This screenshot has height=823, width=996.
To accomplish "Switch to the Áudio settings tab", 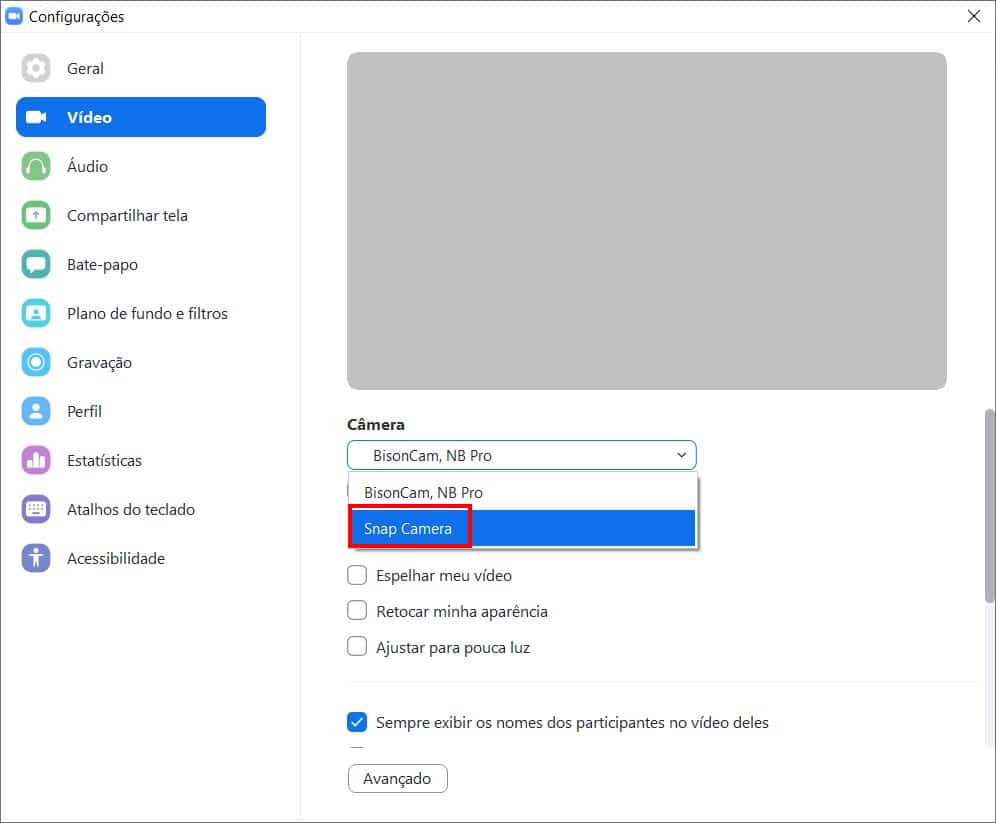I will (x=87, y=166).
